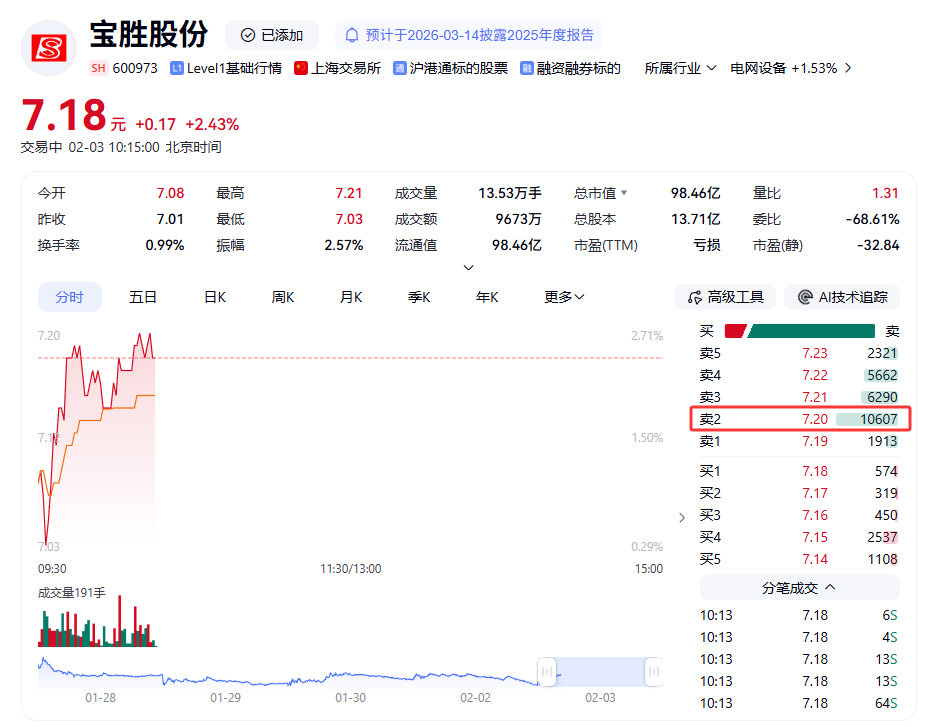Click the left handle of timeline range slider
Viewport: 927px width, 727px height.
547,672
